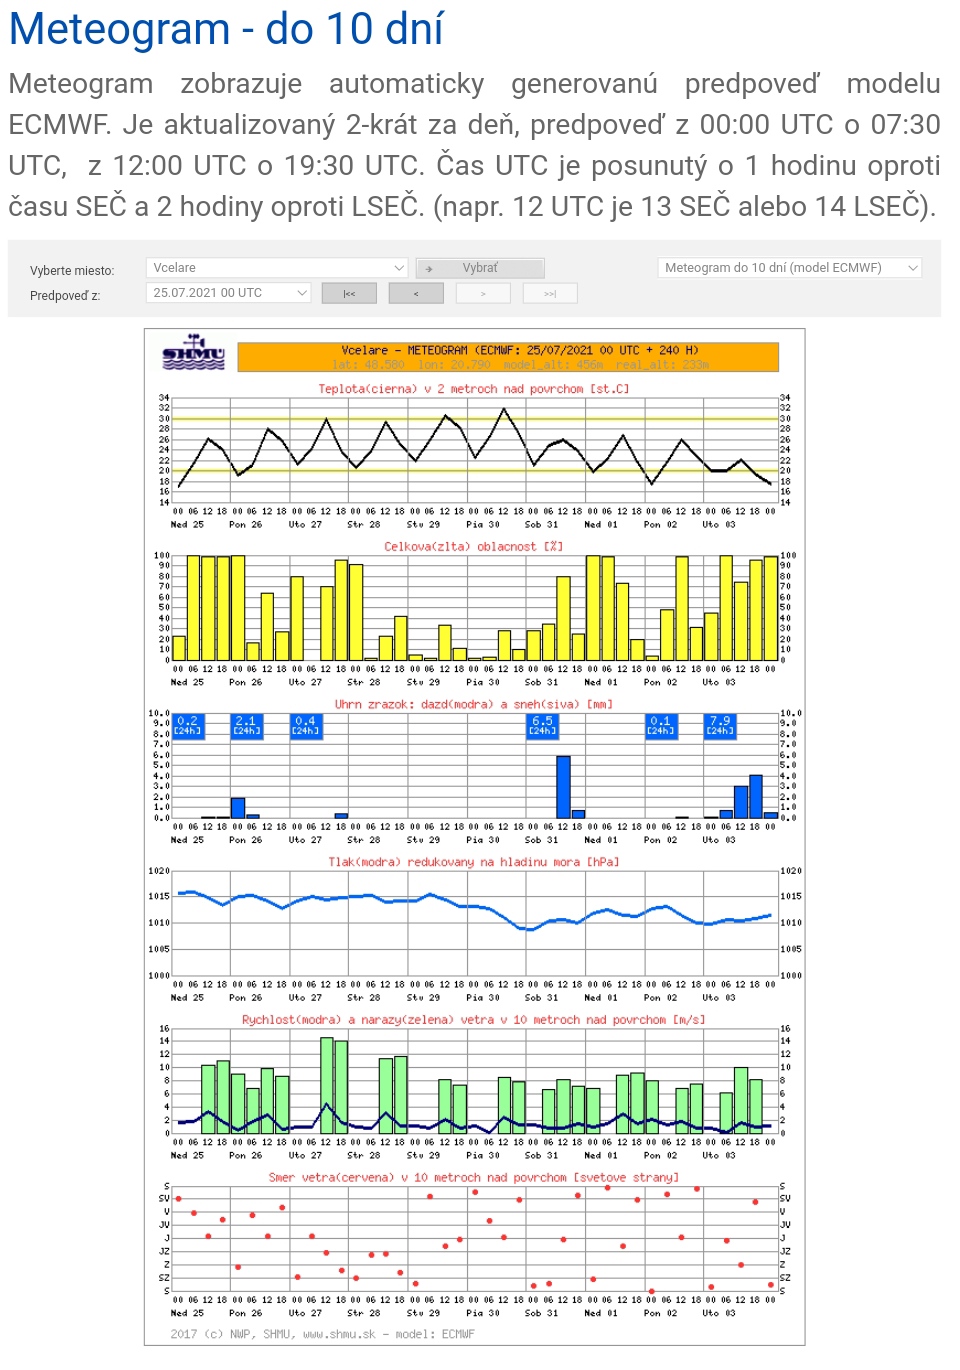Go to the previous forecast run

point(416,293)
